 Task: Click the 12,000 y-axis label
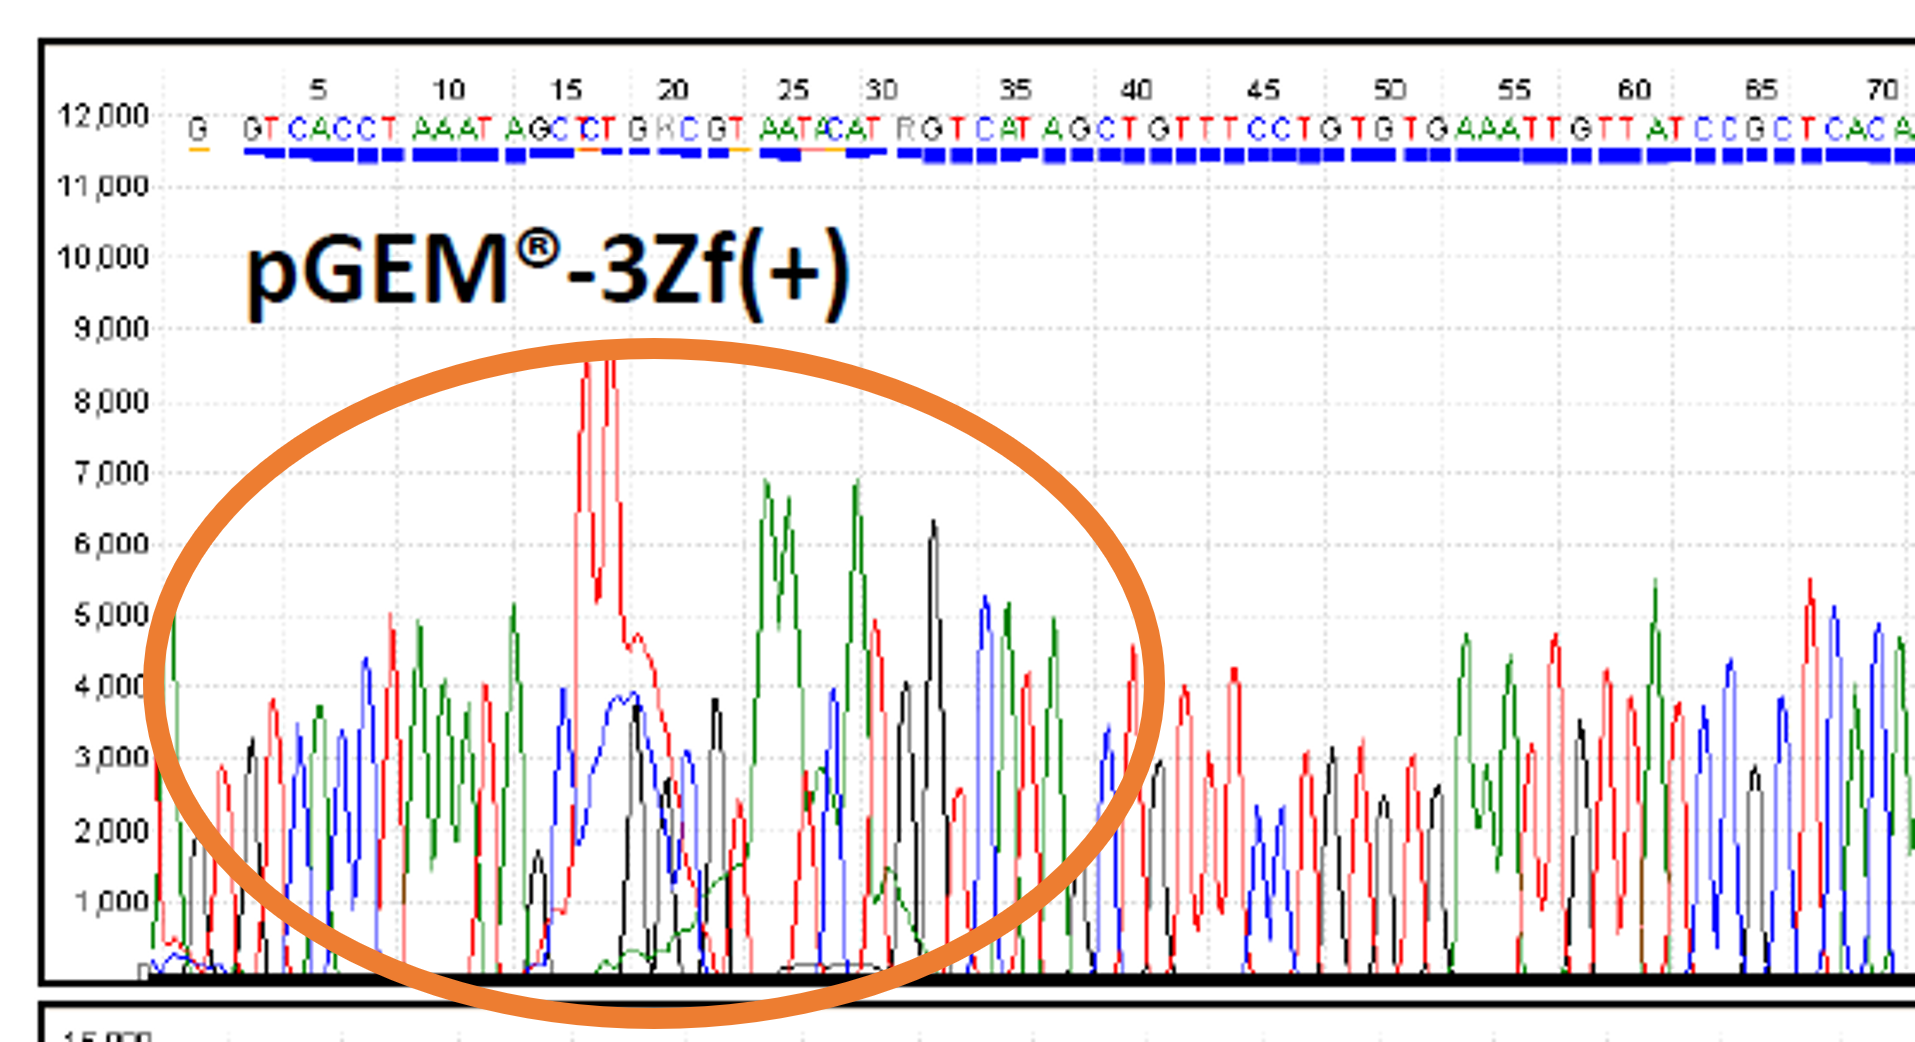(x=104, y=116)
